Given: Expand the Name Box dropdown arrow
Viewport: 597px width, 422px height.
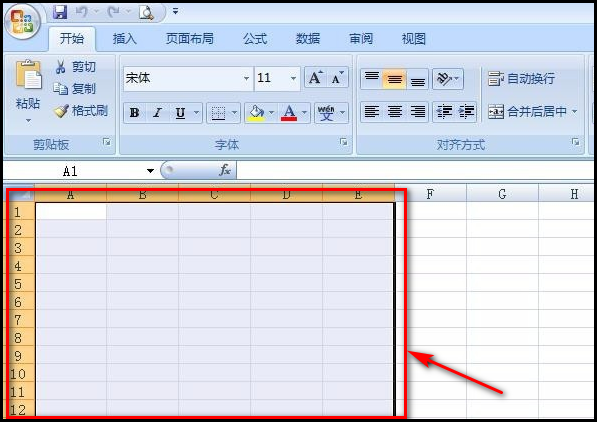Looking at the screenshot, I should 150,171.
